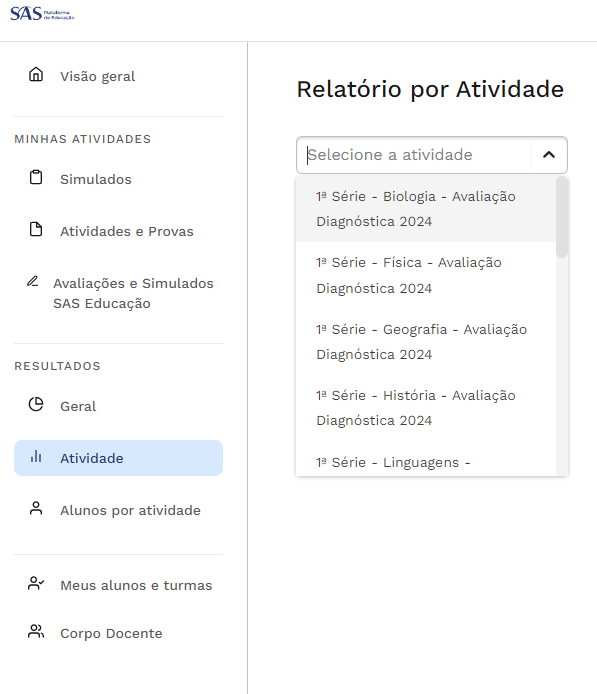Click the user-check icon for Meus alunos e turmas
Viewport: 597px width, 694px height.
(x=36, y=583)
